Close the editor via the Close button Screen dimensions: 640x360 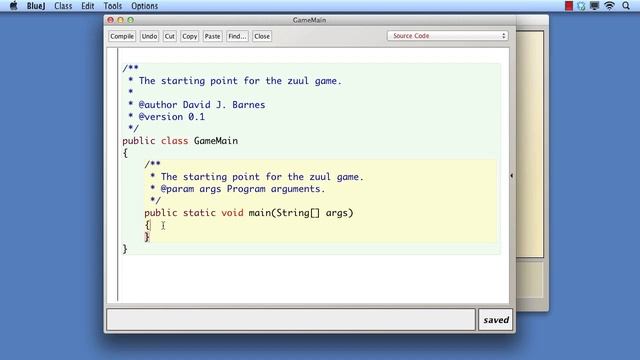click(262, 36)
